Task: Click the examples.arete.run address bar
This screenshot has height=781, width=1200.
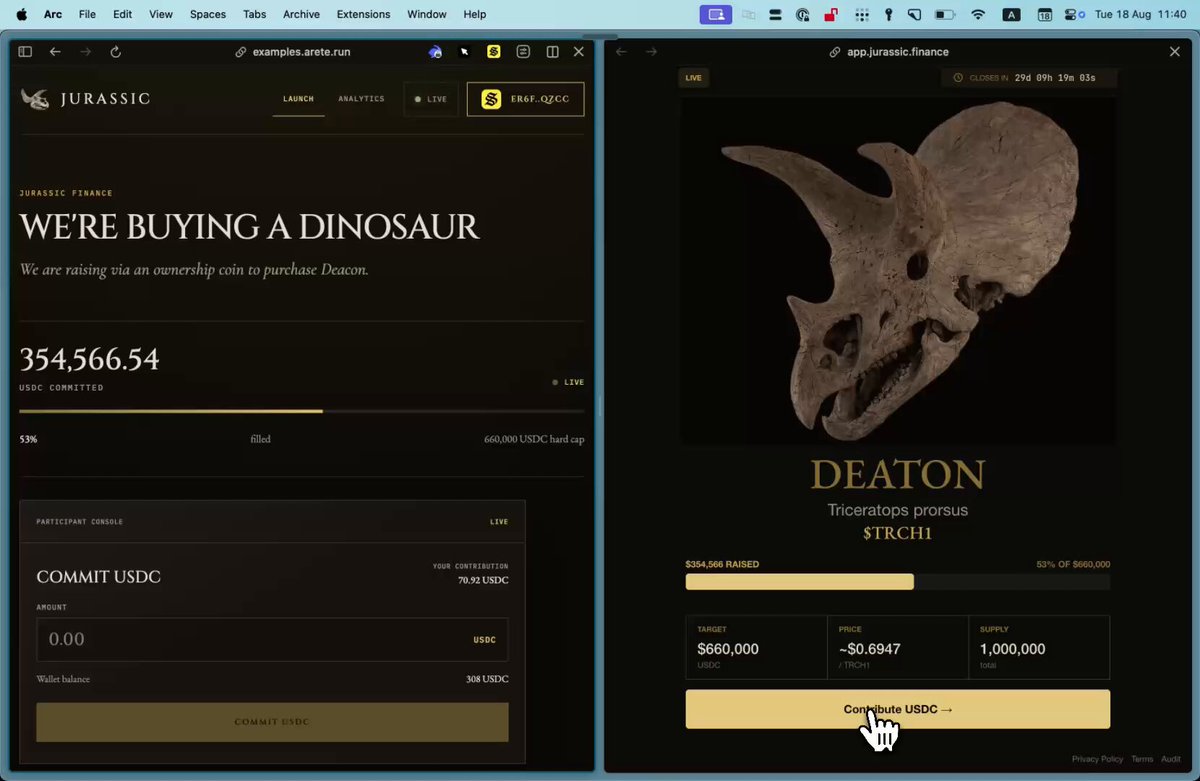Action: [x=299, y=52]
